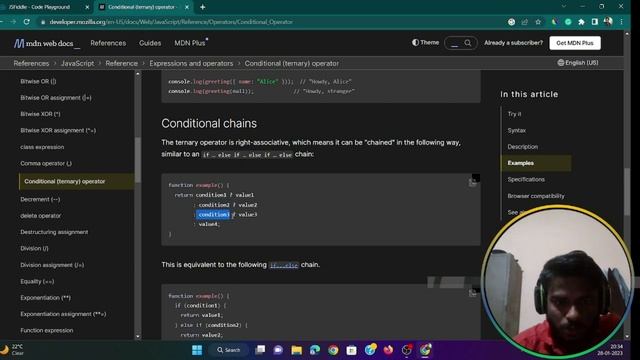Click Conditional (ternary) operator breadcrumb
Image resolution: width=640 pixels, height=360 pixels.
point(291,63)
